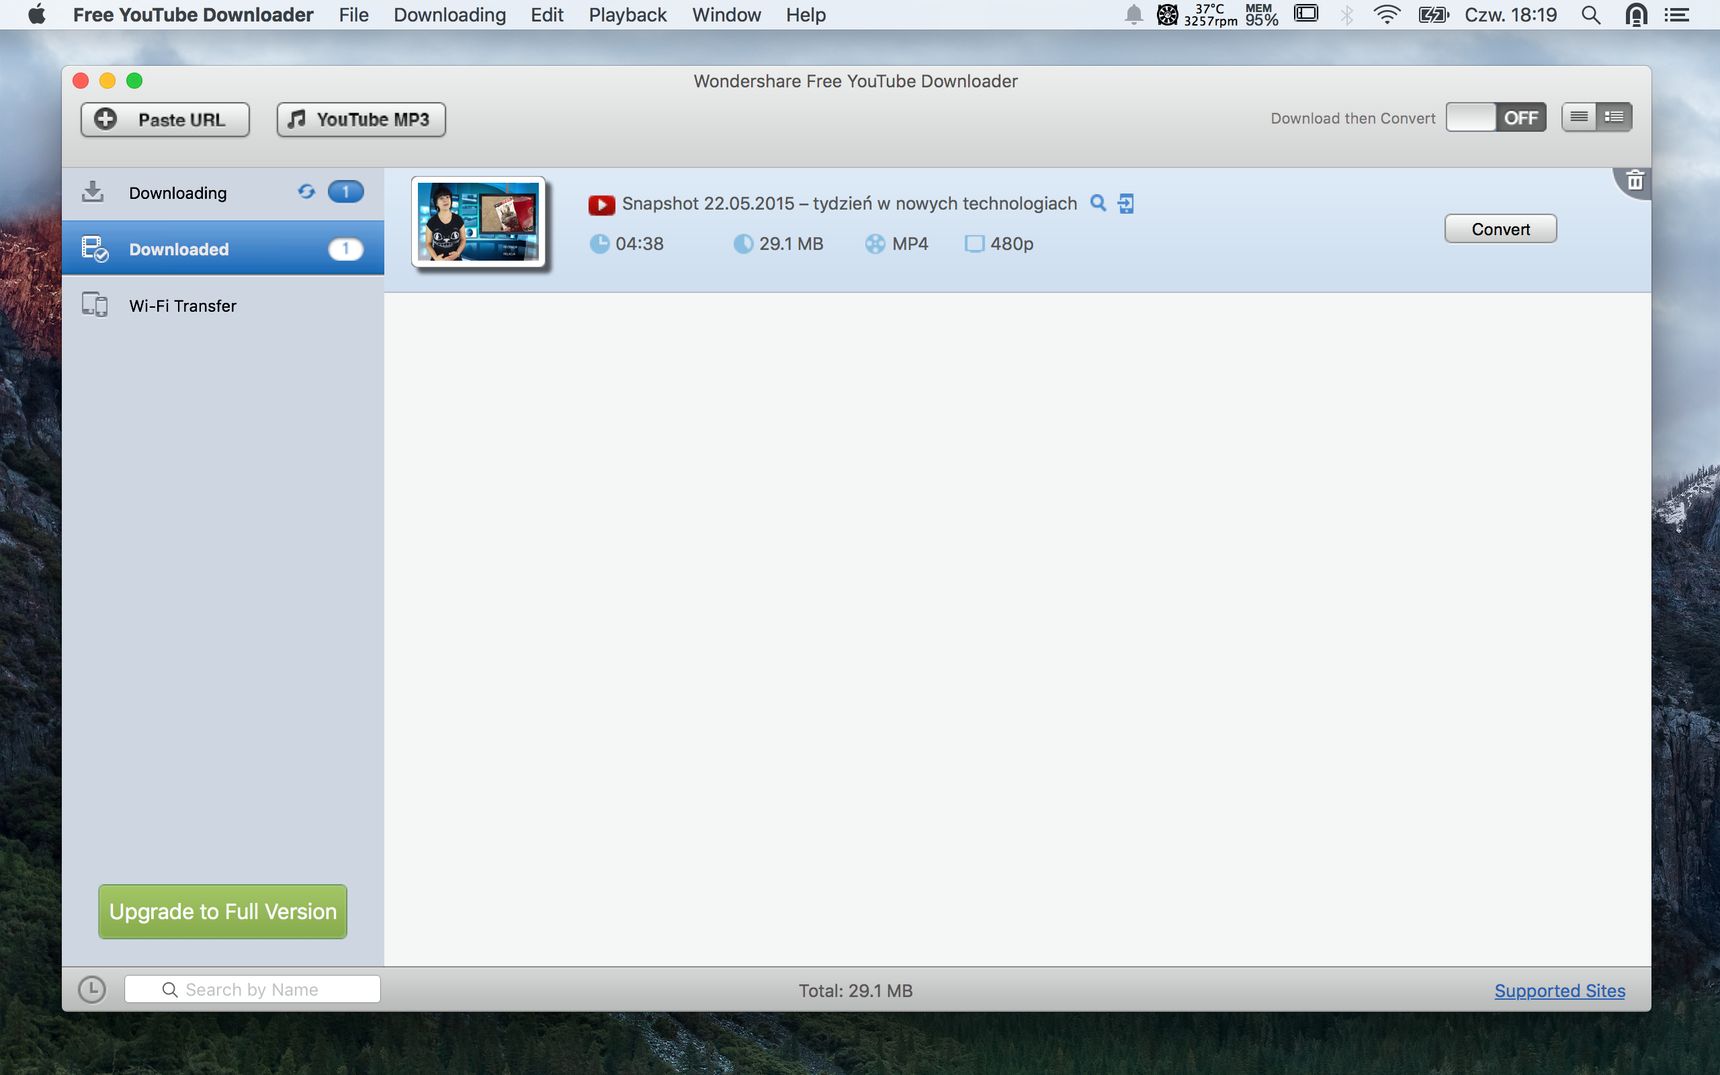Viewport: 1720px width, 1075px height.
Task: Open the Help menu
Action: click(806, 15)
